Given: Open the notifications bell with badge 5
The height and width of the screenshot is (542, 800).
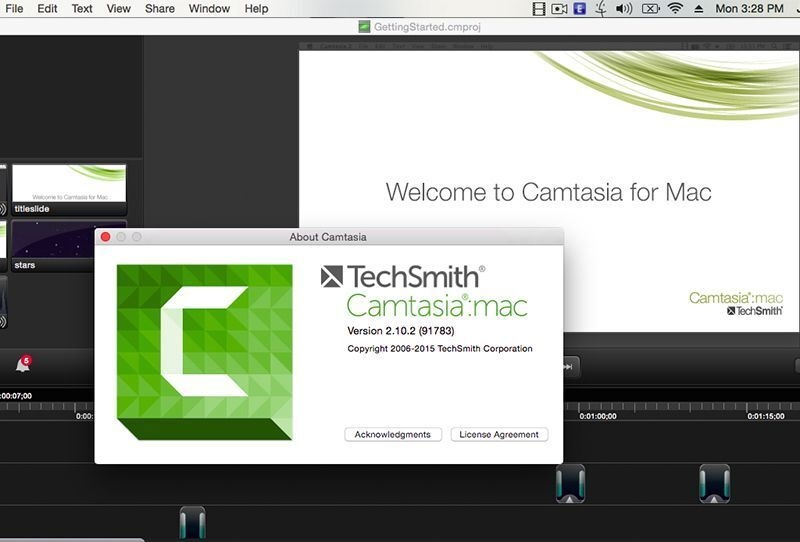Looking at the screenshot, I should pyautogui.click(x=23, y=364).
